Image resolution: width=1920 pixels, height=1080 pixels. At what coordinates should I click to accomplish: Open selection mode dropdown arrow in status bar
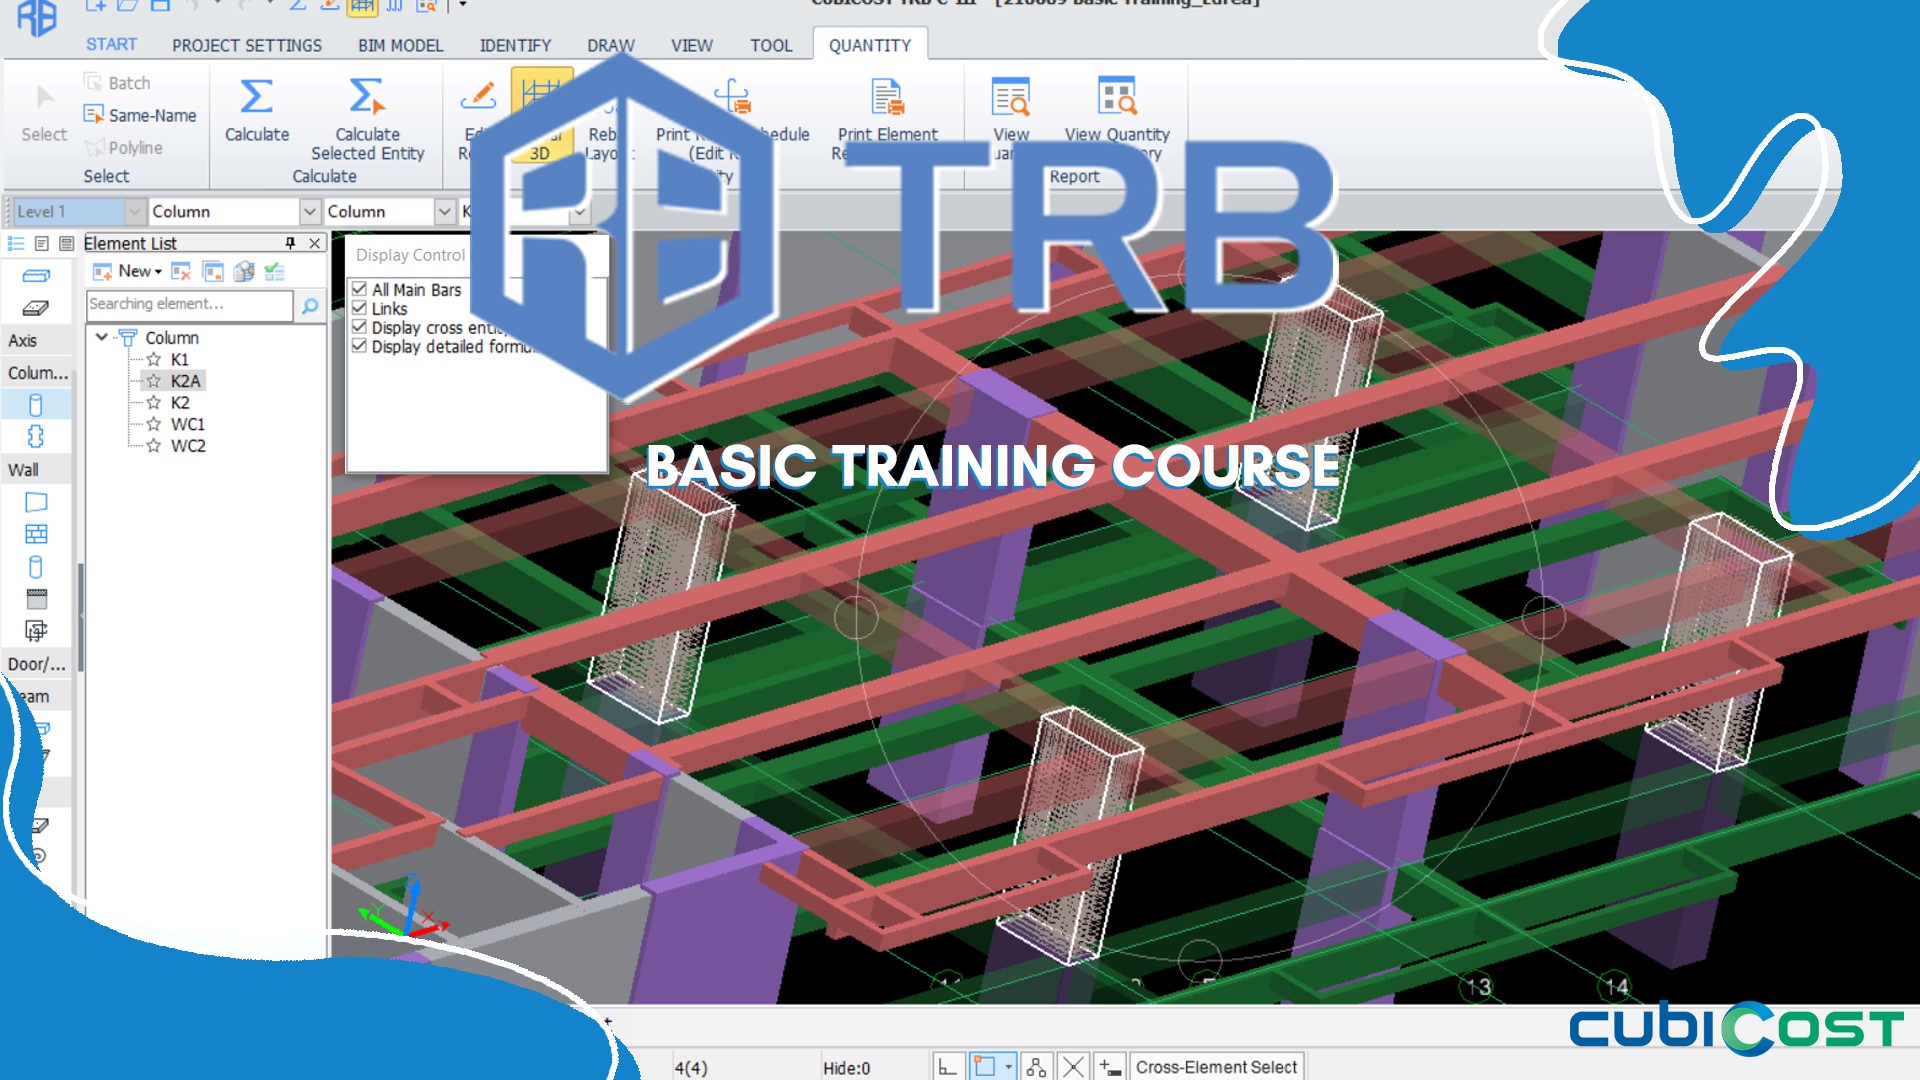click(x=1009, y=1066)
